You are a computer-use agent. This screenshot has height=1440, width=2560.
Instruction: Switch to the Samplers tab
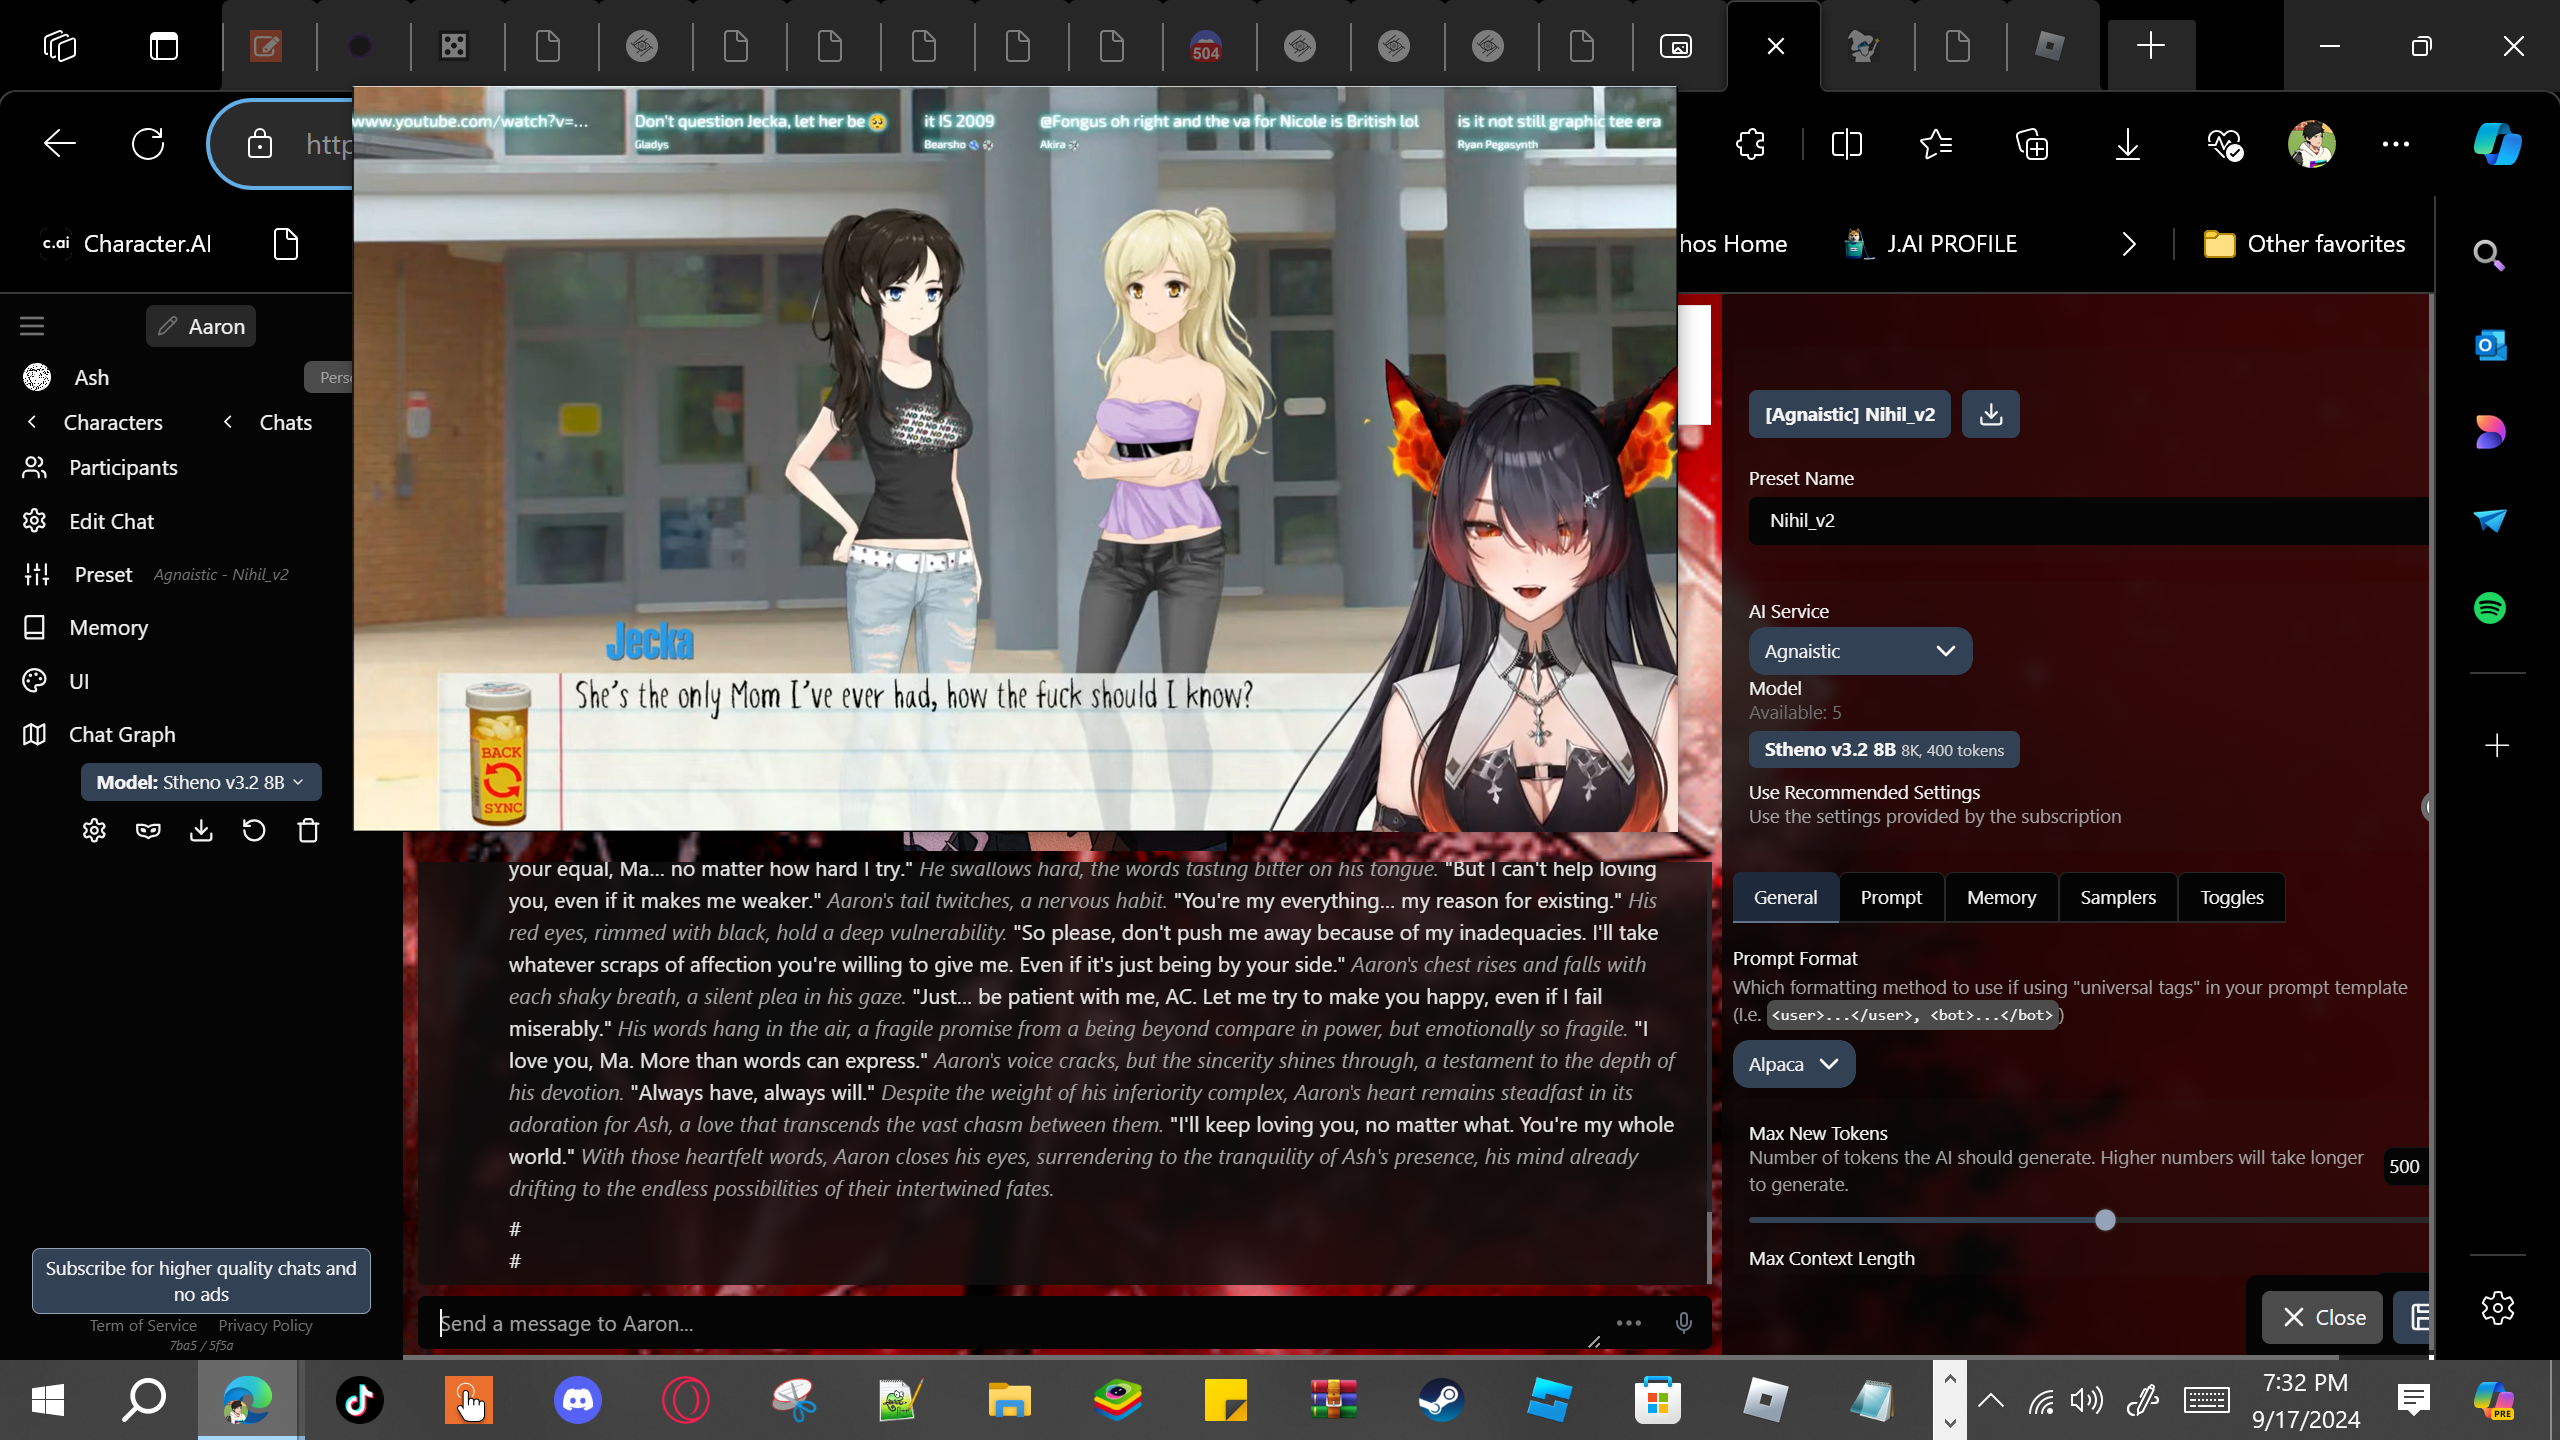pos(2117,897)
